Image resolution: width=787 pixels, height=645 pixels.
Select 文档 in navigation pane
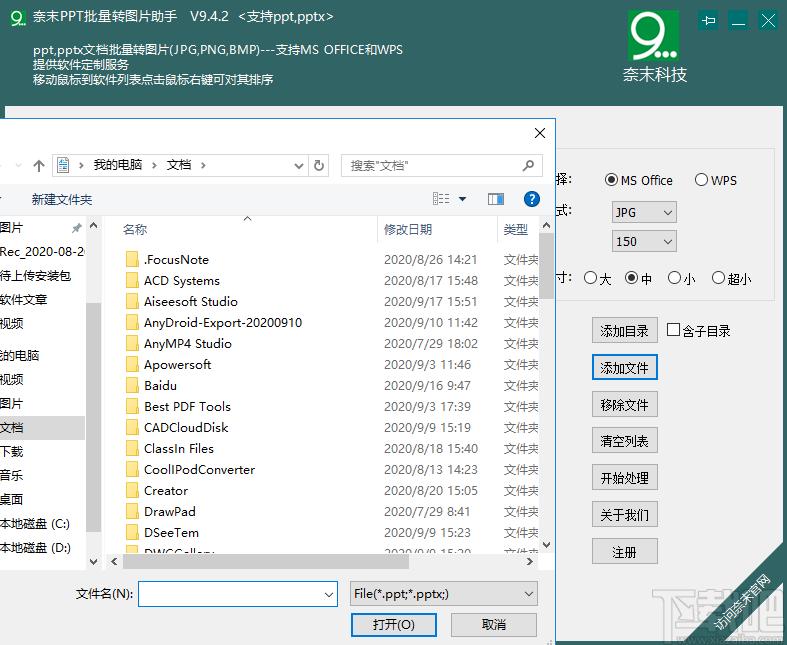42,428
